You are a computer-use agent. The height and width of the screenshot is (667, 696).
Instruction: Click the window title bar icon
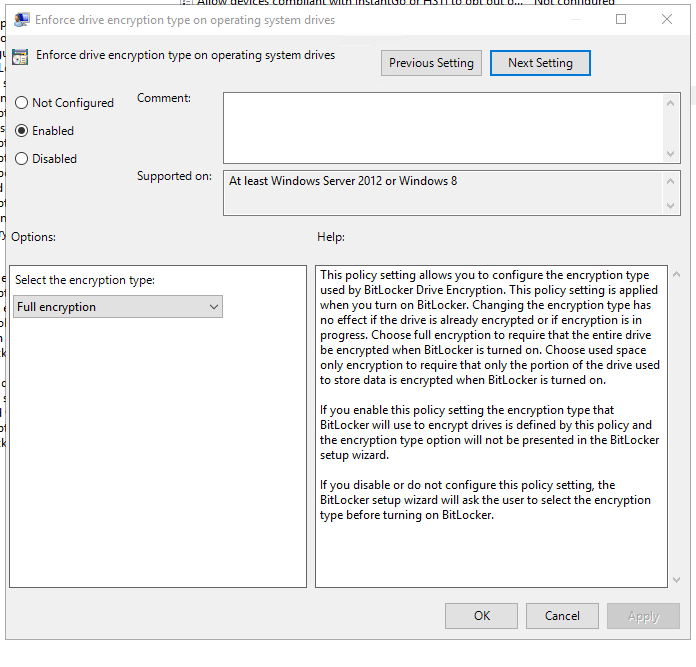coord(21,20)
